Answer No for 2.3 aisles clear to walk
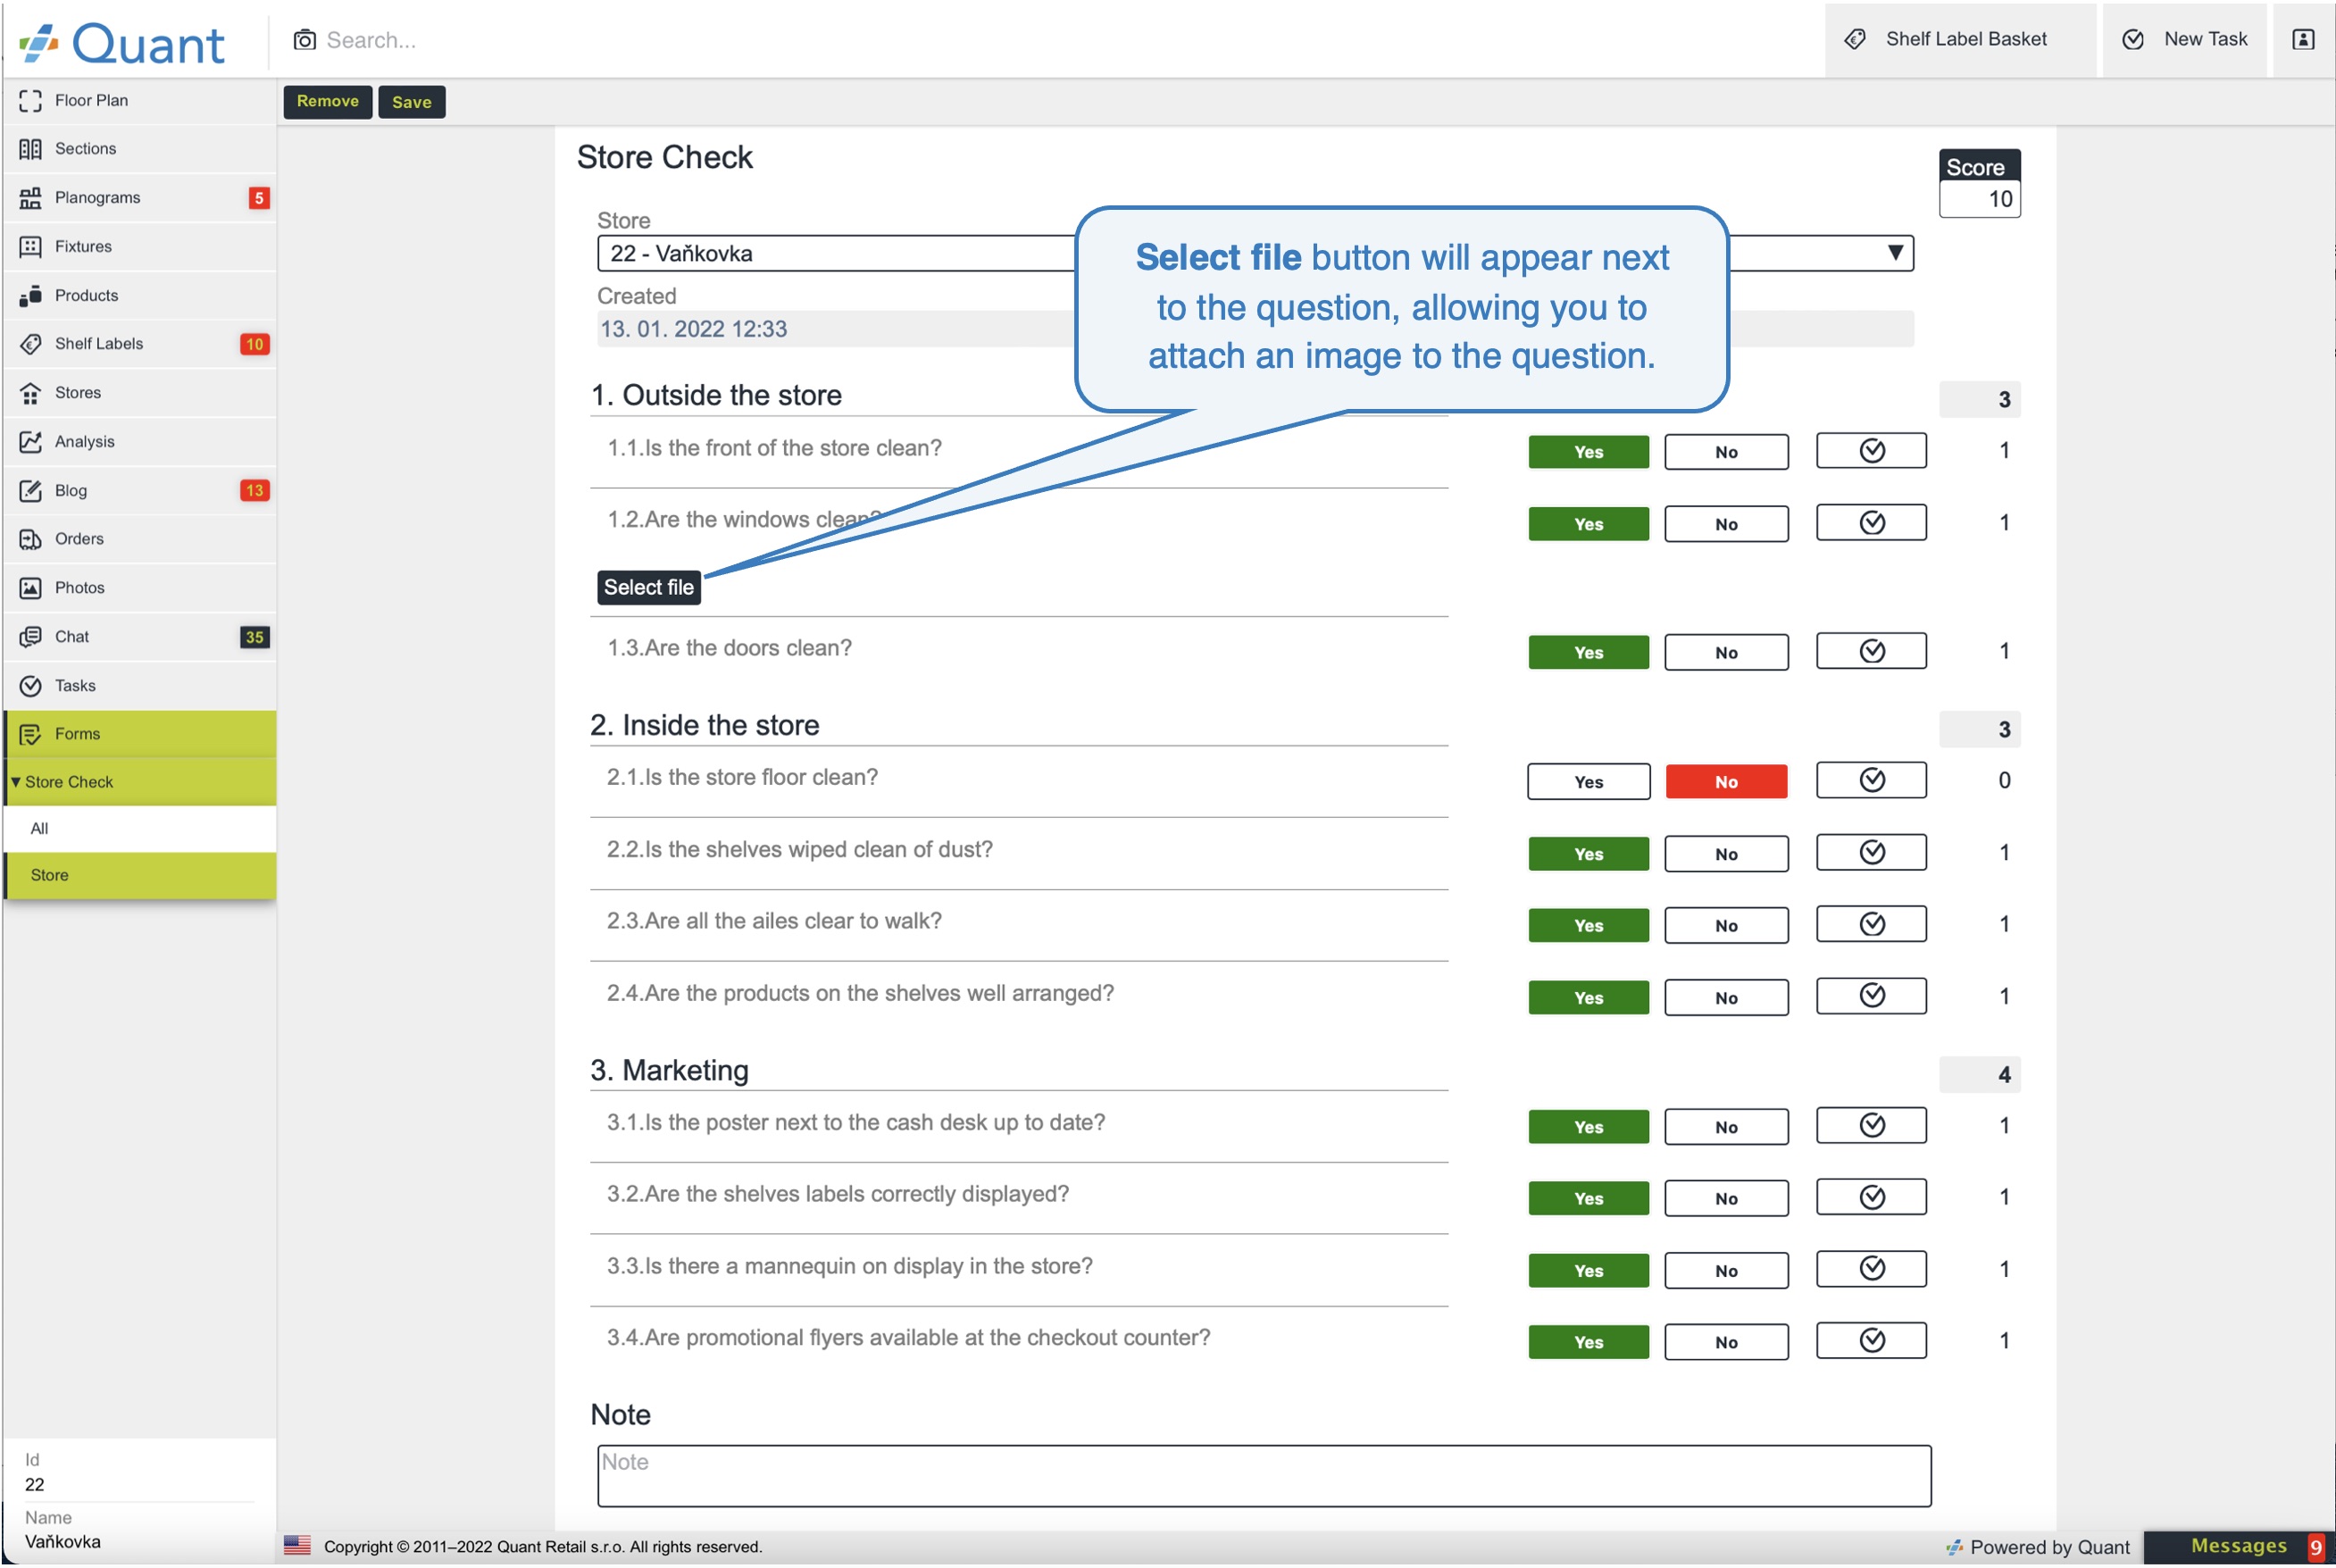Viewport: 2336px width, 1568px height. [1726, 926]
